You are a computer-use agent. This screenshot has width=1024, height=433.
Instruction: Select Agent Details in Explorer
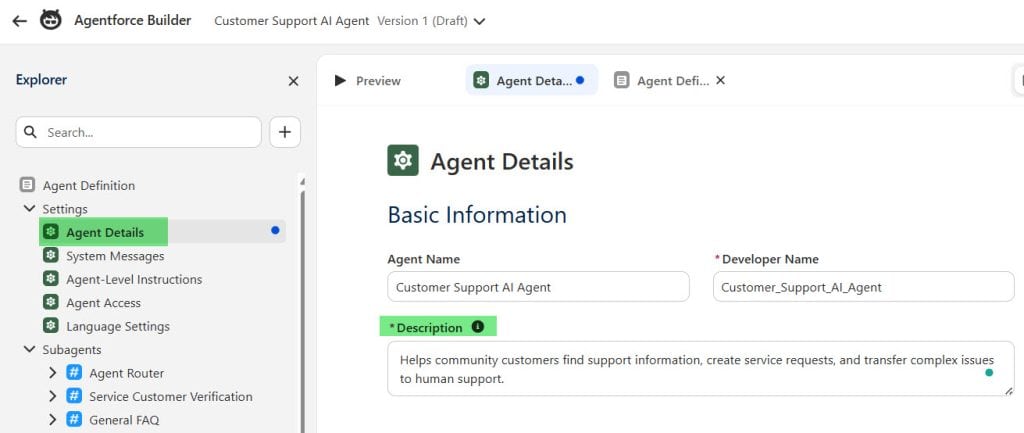(x=104, y=233)
